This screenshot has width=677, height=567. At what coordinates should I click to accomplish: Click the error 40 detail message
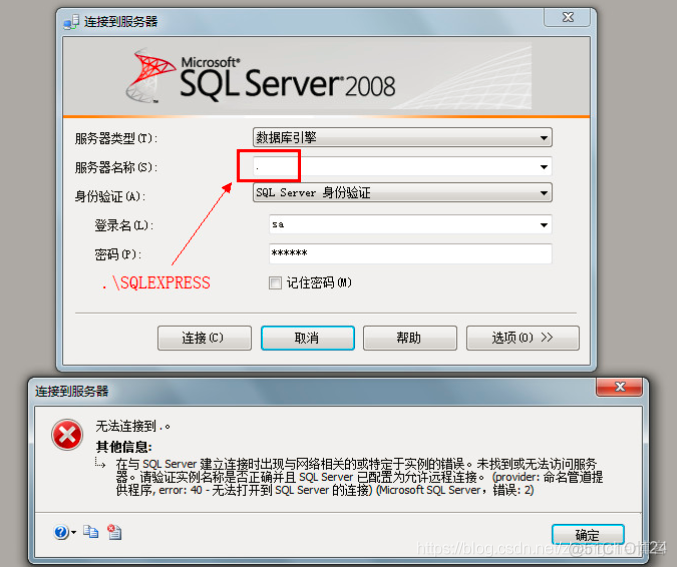[x=359, y=477]
